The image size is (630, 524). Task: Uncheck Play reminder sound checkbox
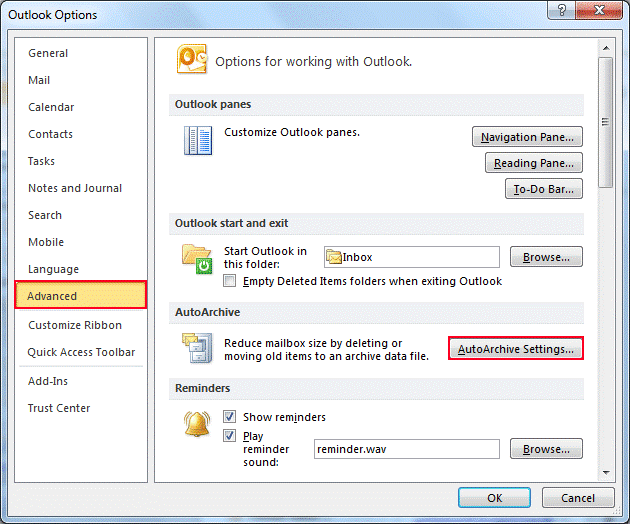coord(229,435)
